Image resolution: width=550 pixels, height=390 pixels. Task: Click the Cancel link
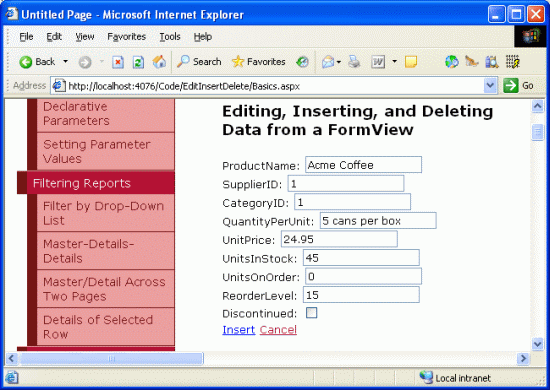click(x=278, y=330)
